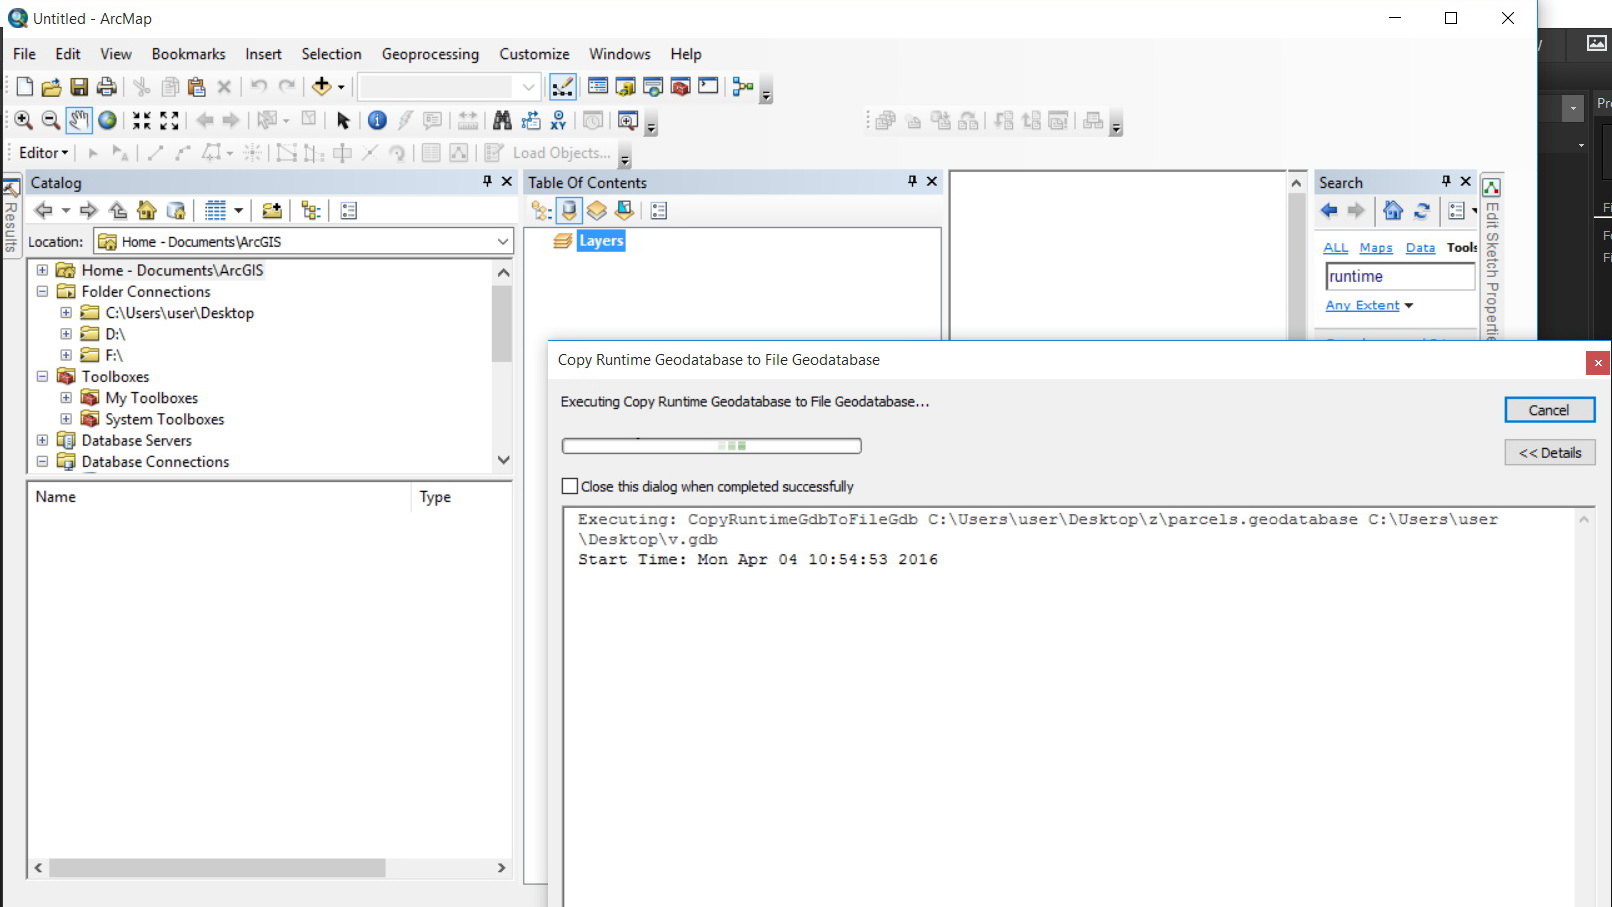Expand System Toolboxes node
Image resolution: width=1612 pixels, height=907 pixels.
point(66,419)
